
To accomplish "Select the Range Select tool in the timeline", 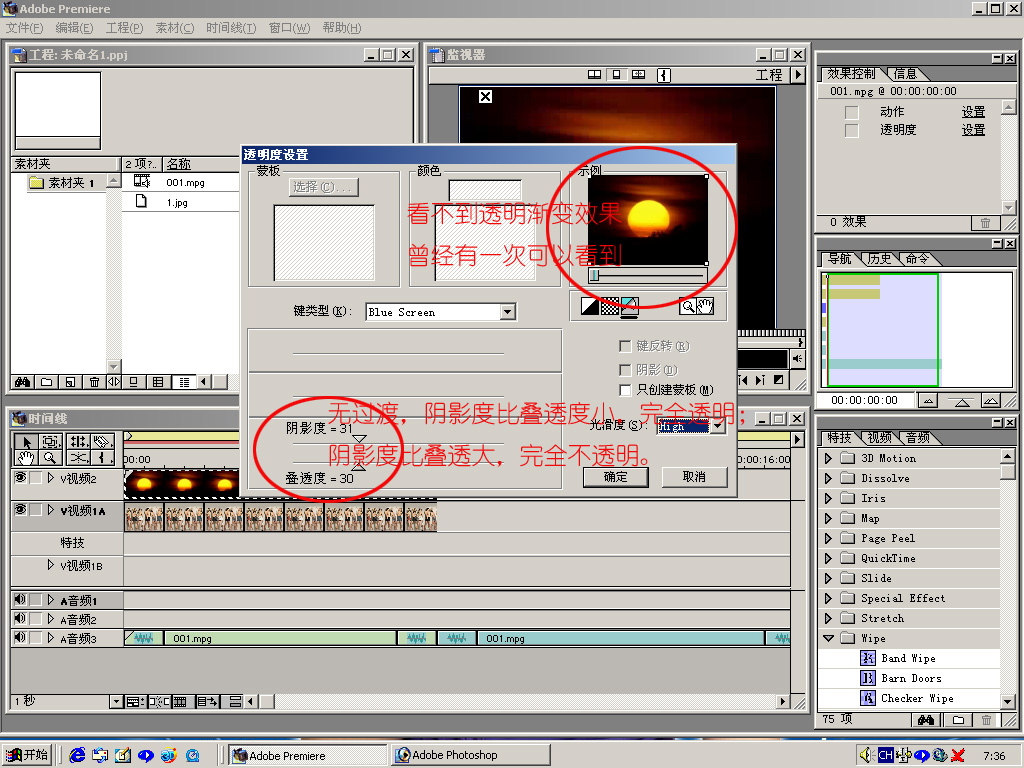I will click(51, 441).
